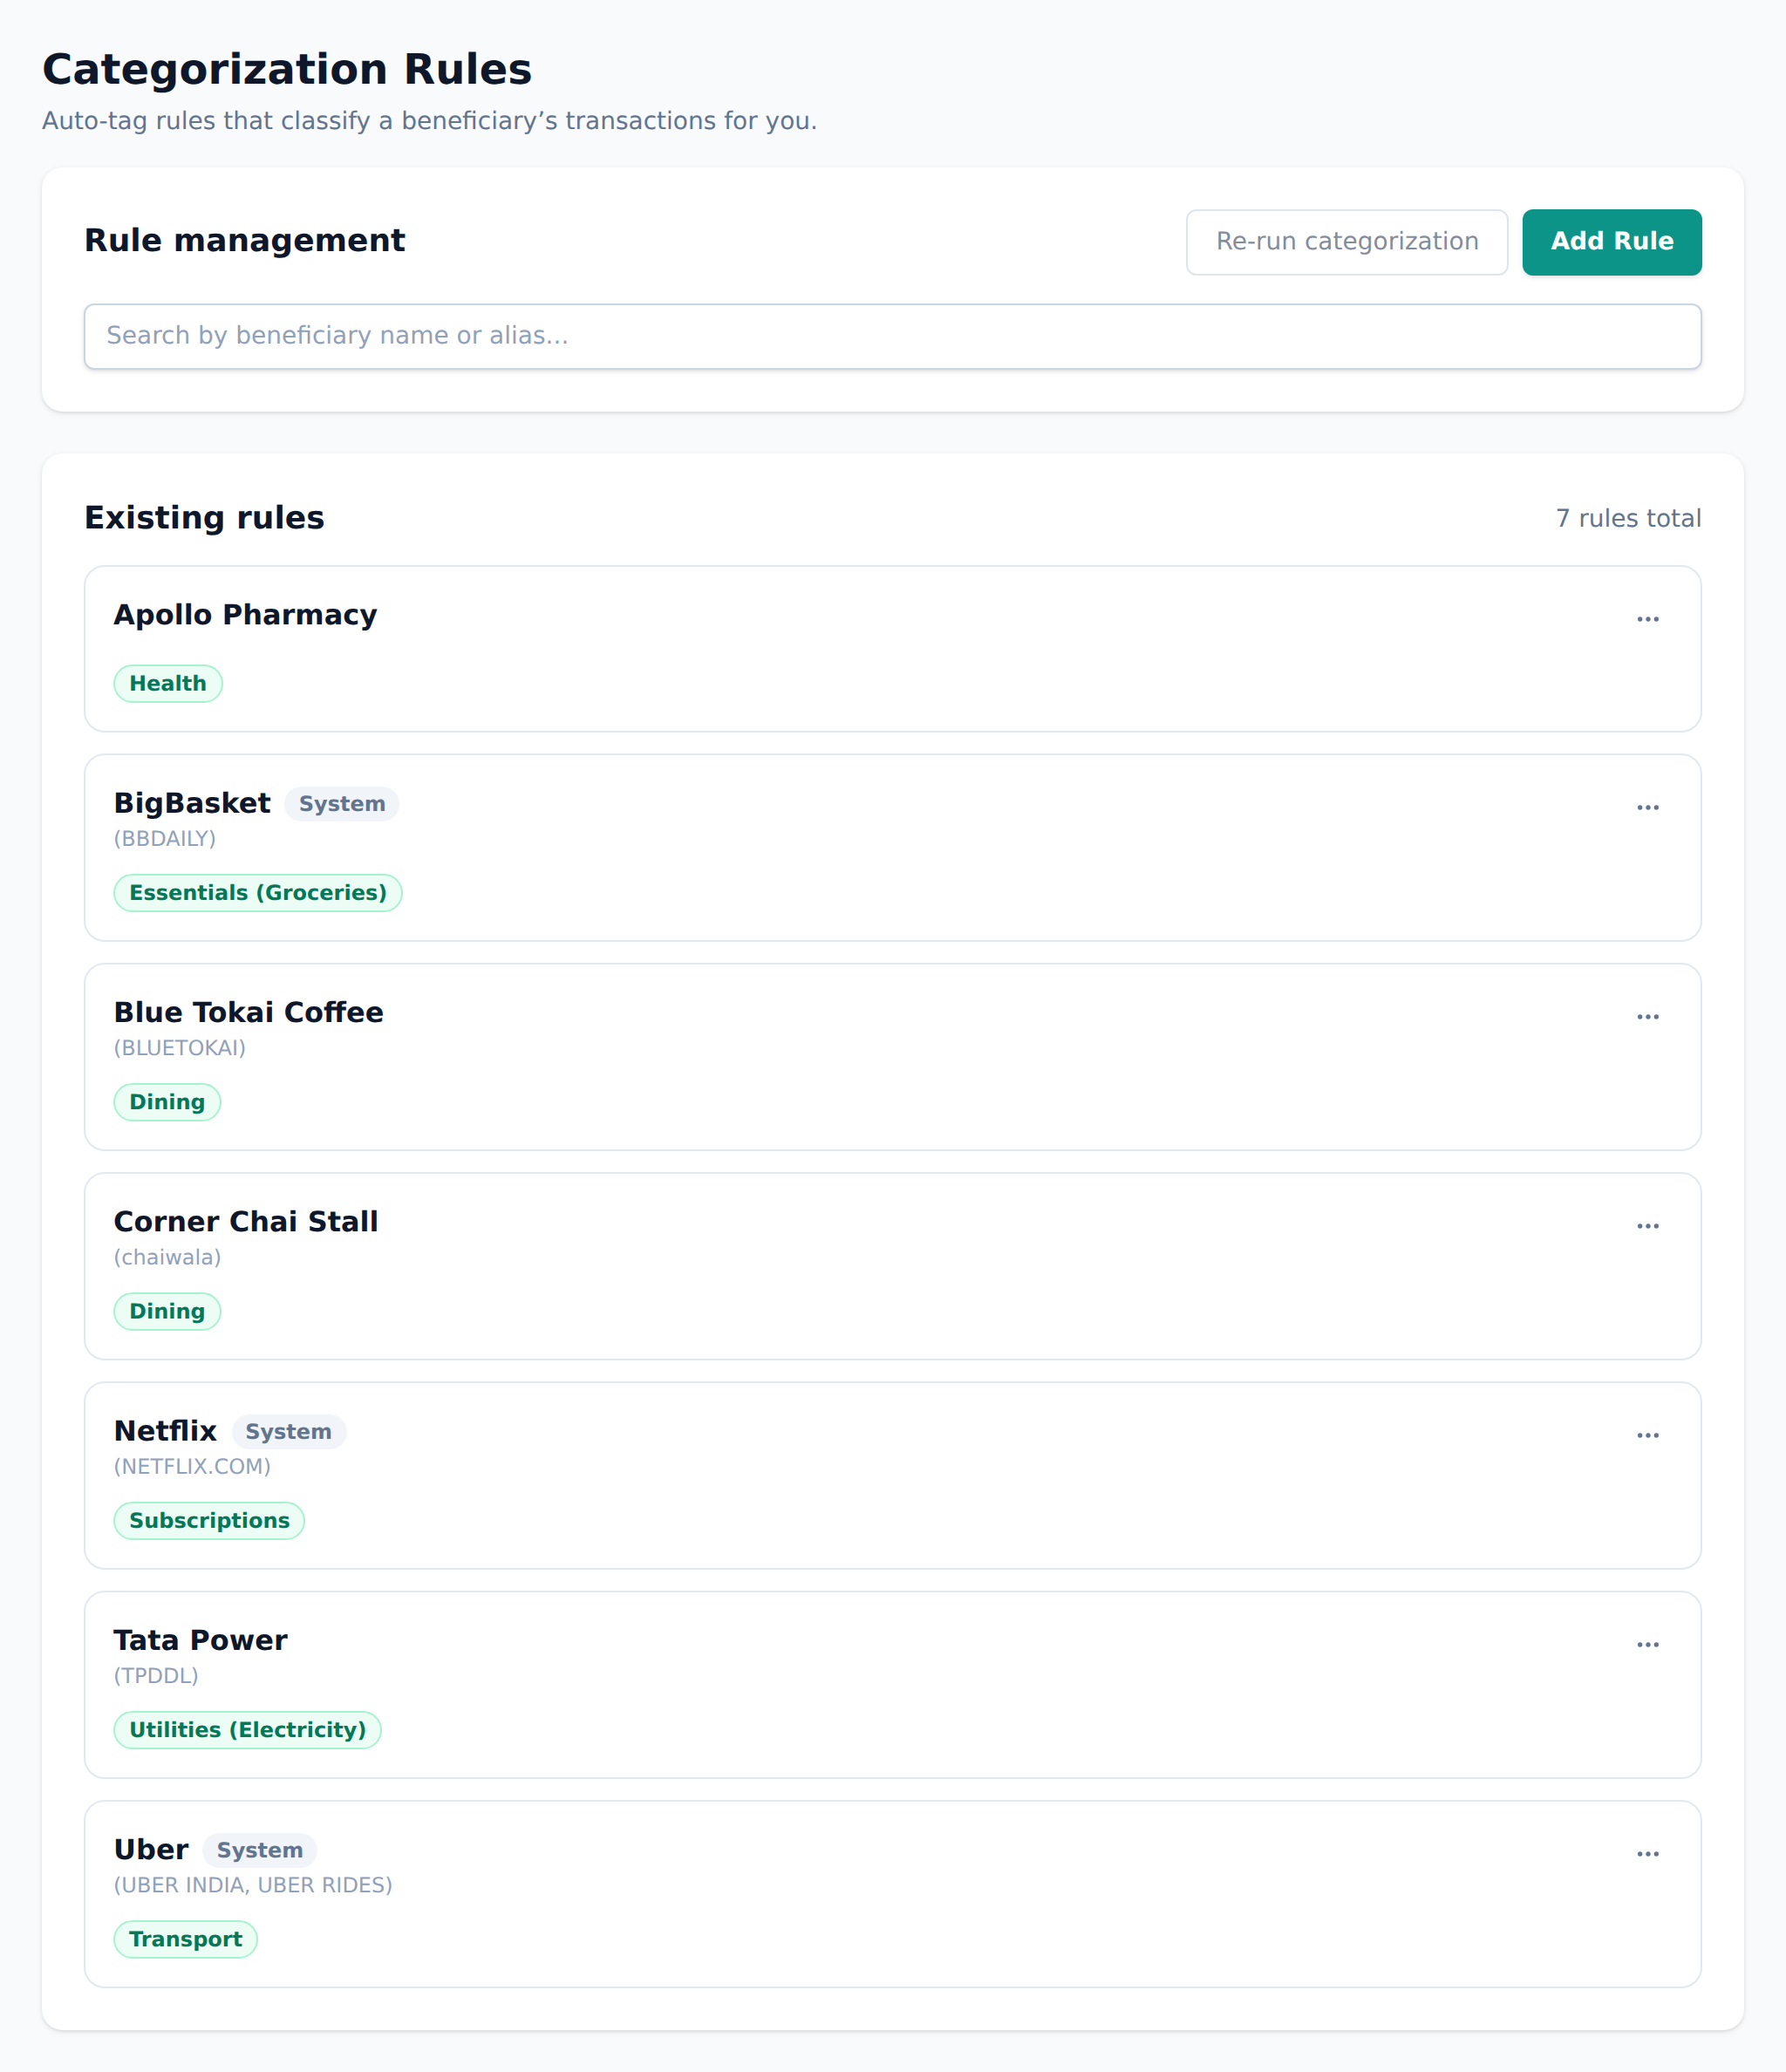Image resolution: width=1786 pixels, height=2072 pixels.
Task: Select the Dining tag on Blue Tokai Coffee
Action: (x=167, y=1102)
